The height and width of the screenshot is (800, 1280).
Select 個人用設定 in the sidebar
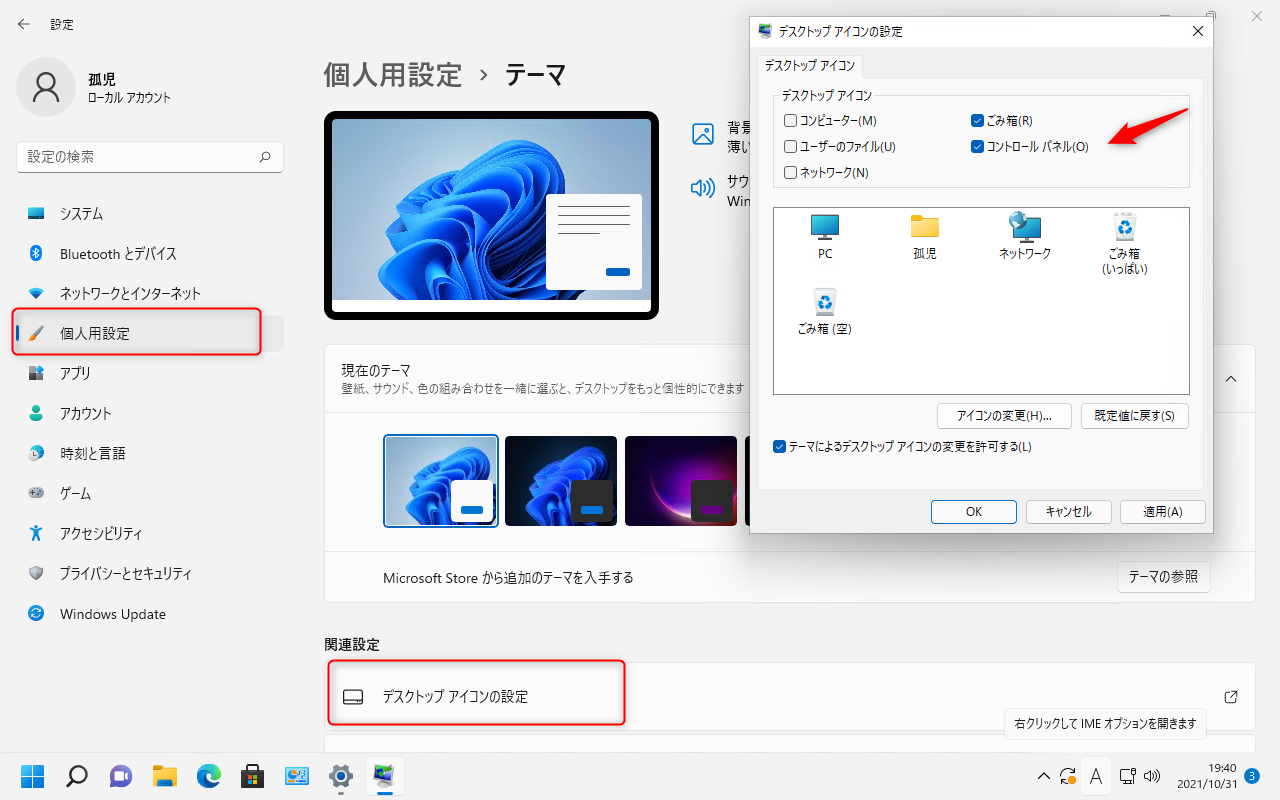point(150,334)
